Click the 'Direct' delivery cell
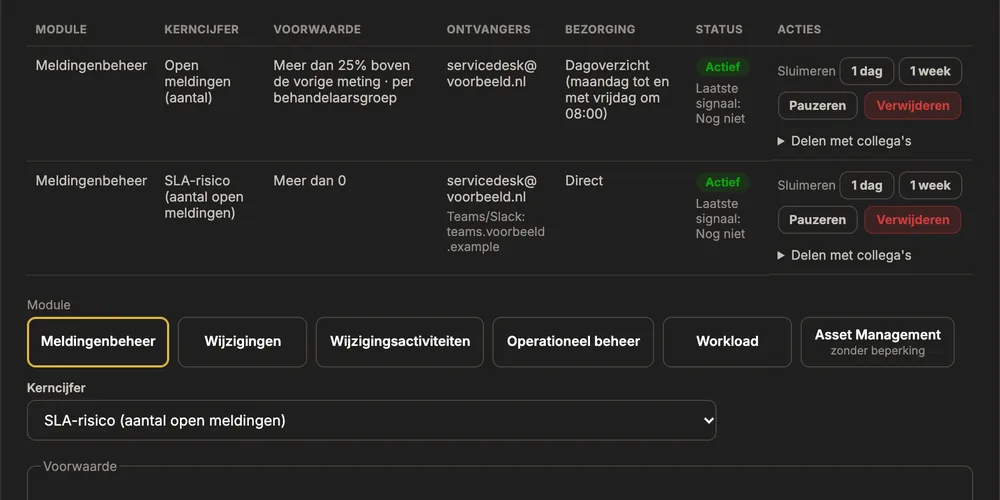Image resolution: width=1000 pixels, height=500 pixels. pos(584,181)
